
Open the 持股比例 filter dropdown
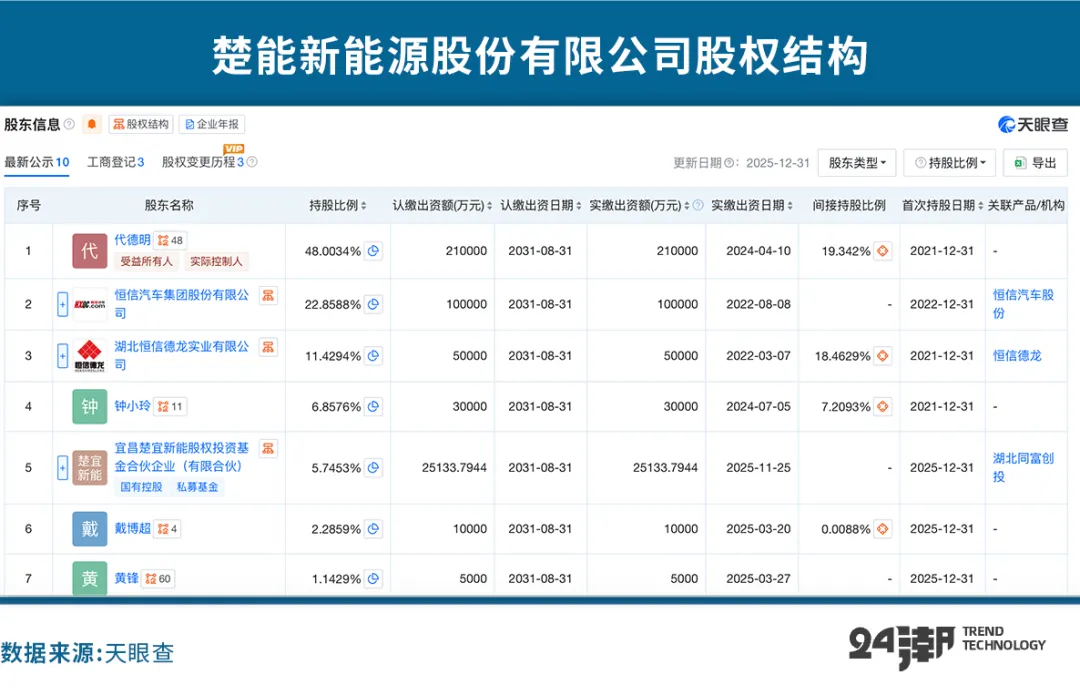pyautogui.click(x=950, y=163)
